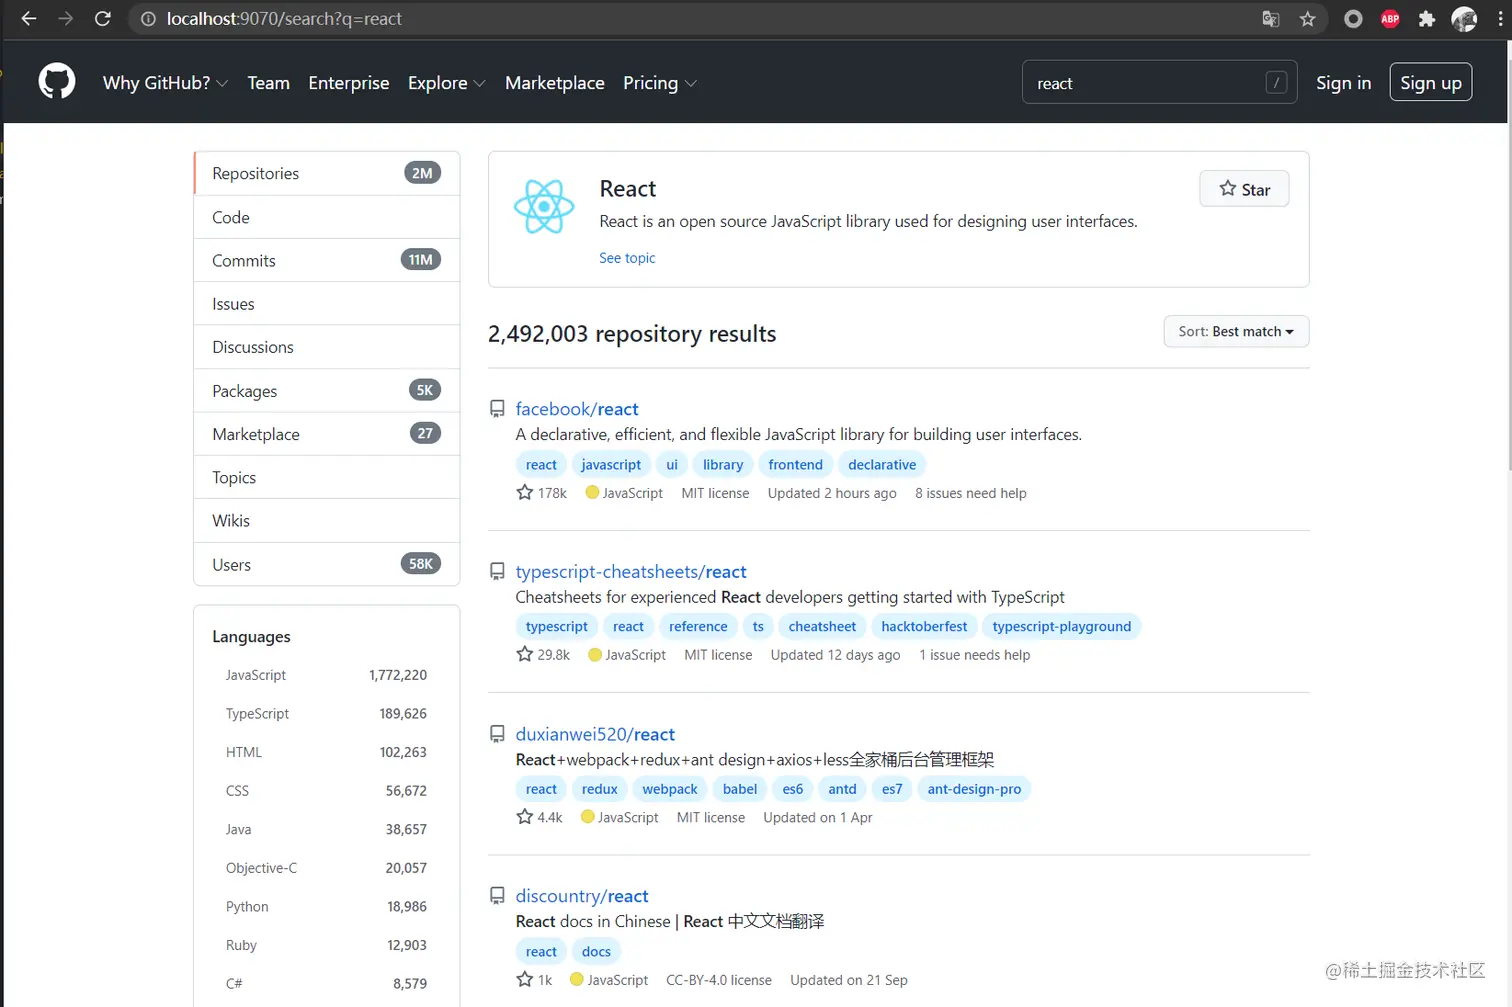Click the 178k stars icon for facebook/react
The width and height of the screenshot is (1512, 1007).
(524, 492)
